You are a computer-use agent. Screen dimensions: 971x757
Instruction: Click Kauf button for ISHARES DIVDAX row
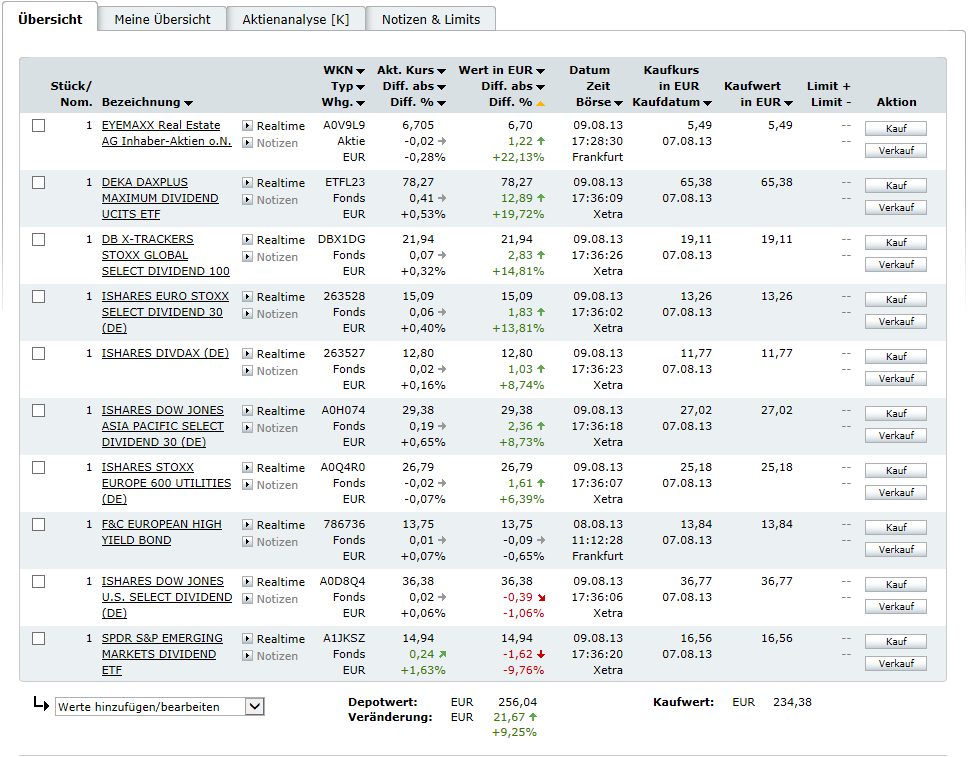(896, 356)
